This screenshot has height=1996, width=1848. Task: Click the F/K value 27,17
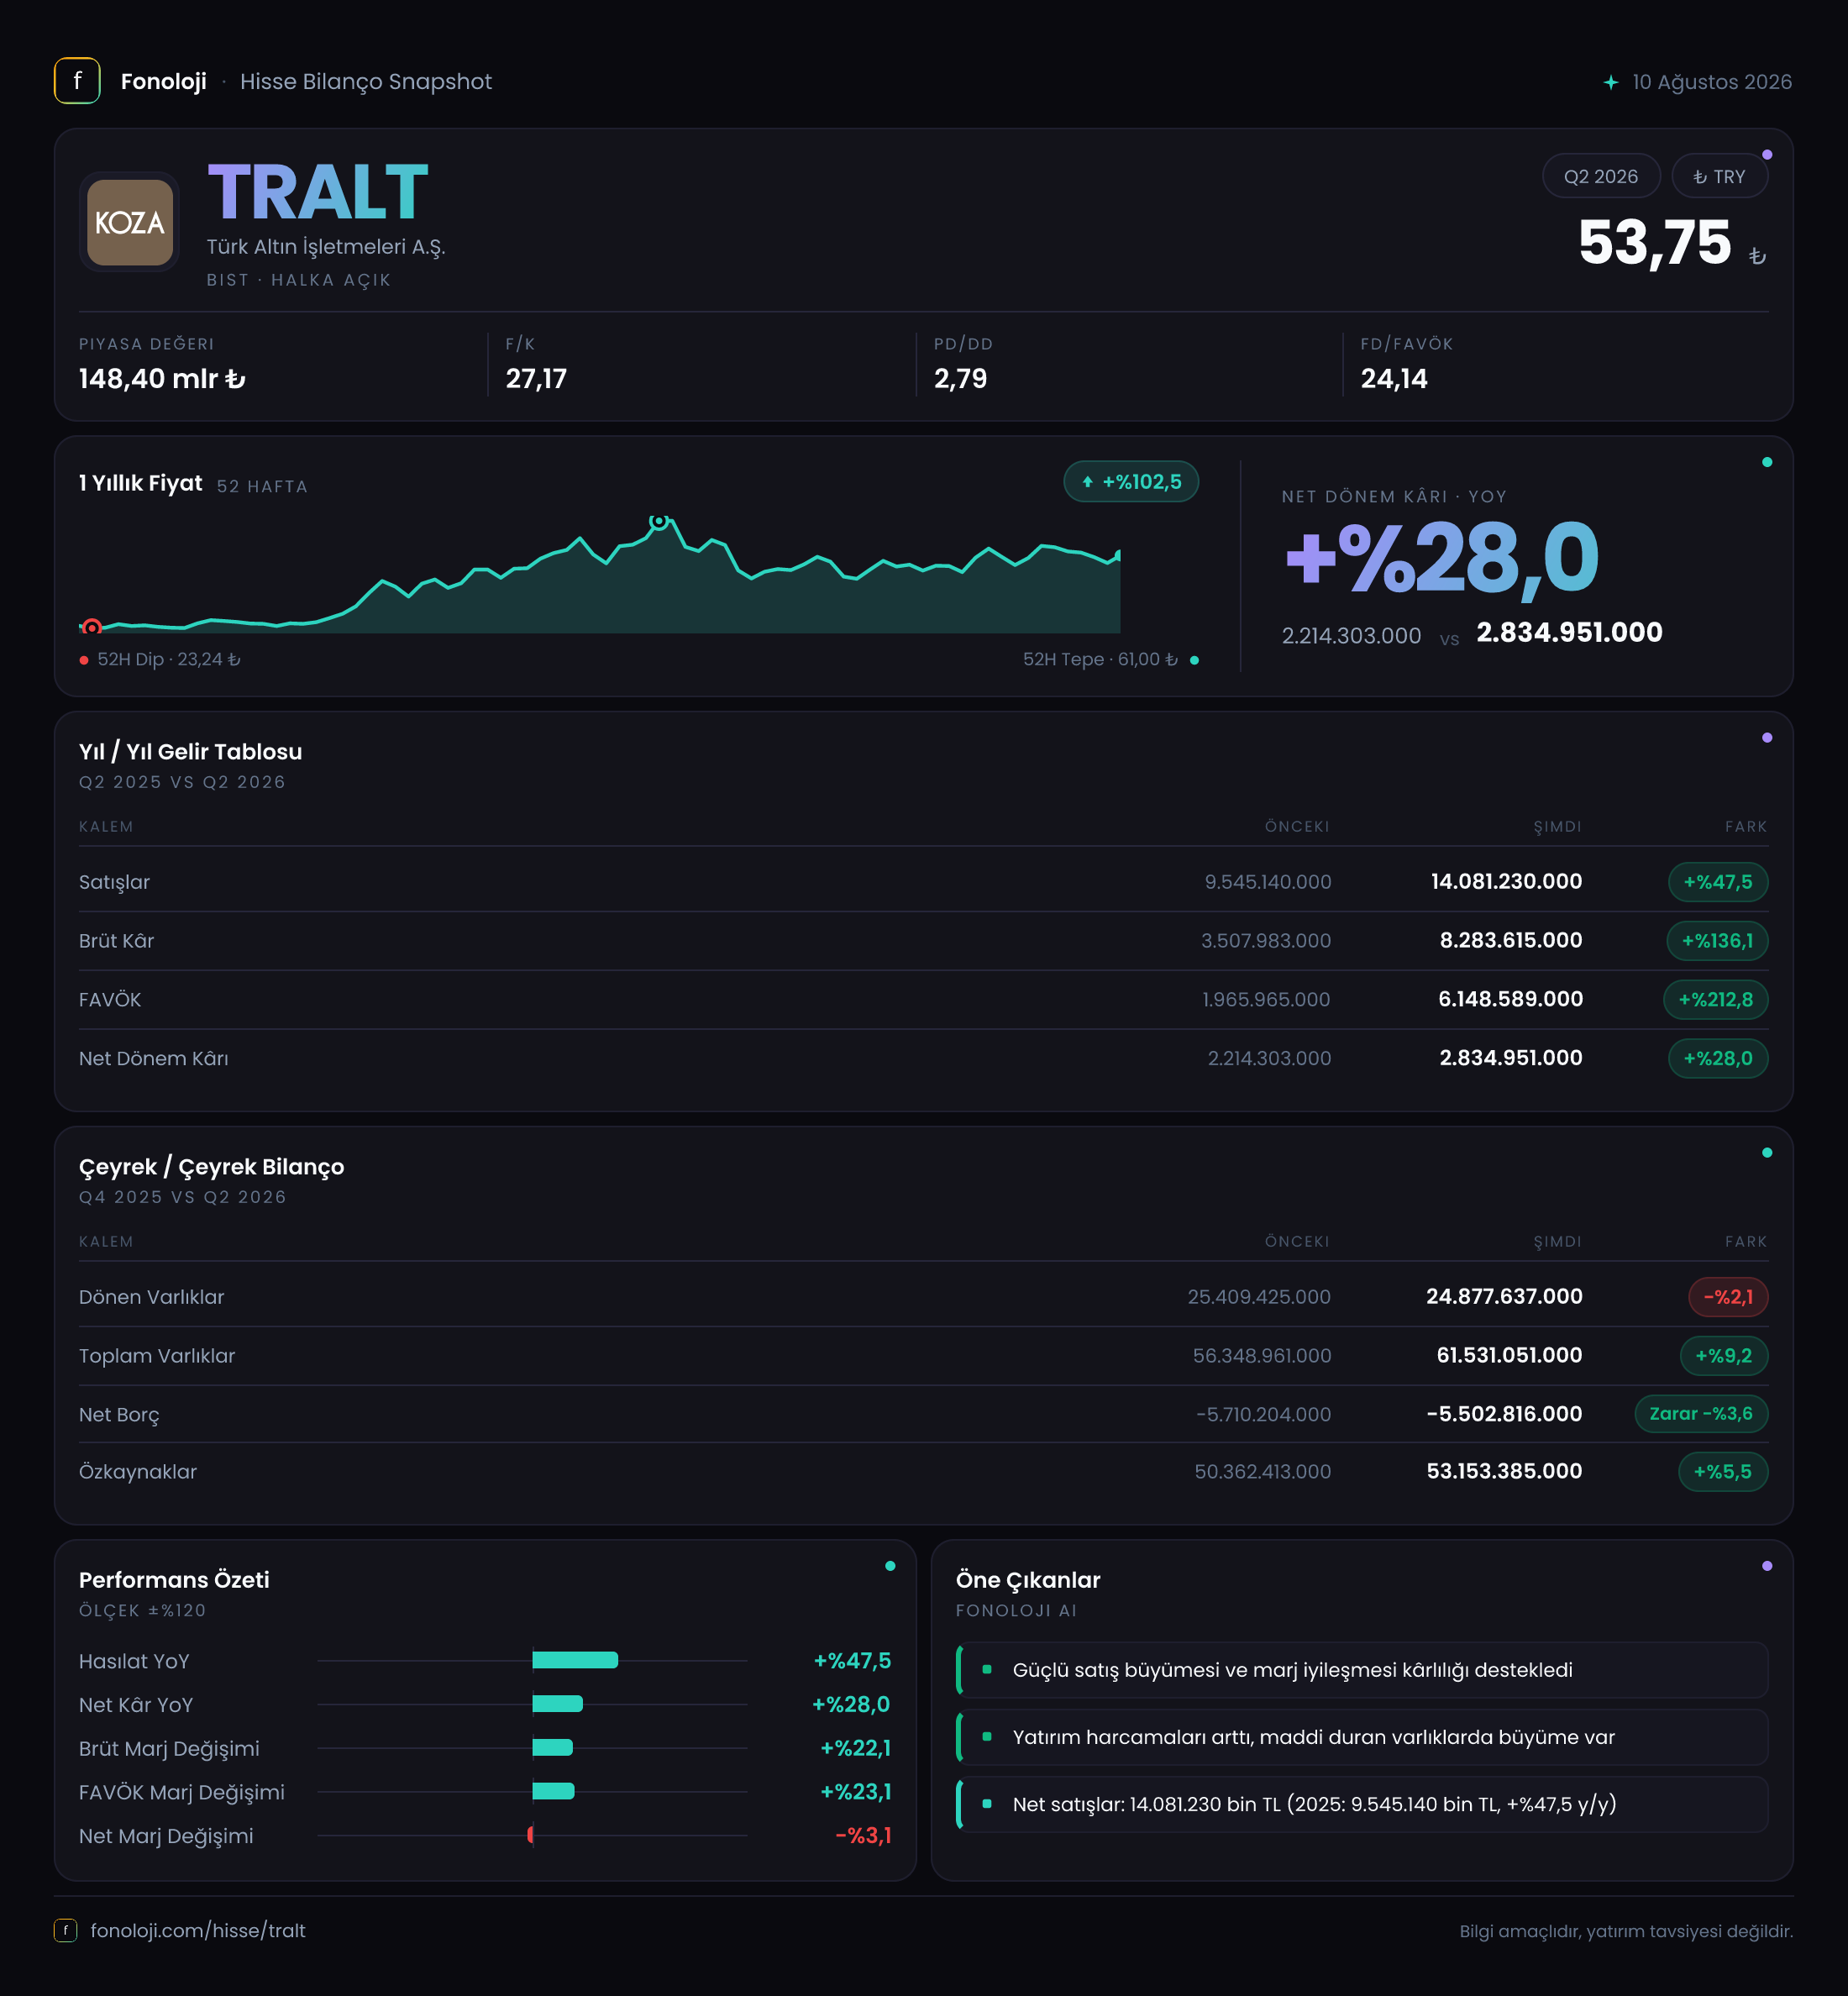point(536,379)
